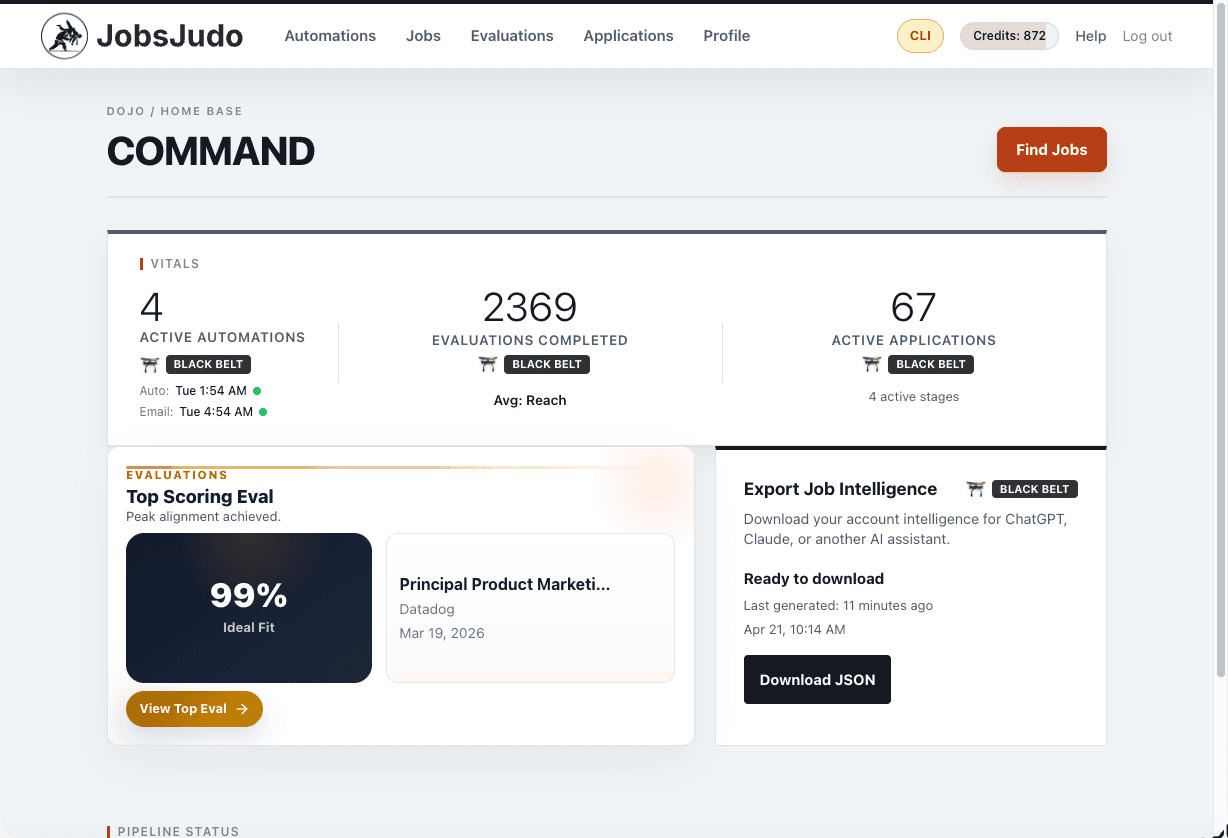Click torii gate icon under Active Applications
Image resolution: width=1228 pixels, height=838 pixels.
(872, 365)
